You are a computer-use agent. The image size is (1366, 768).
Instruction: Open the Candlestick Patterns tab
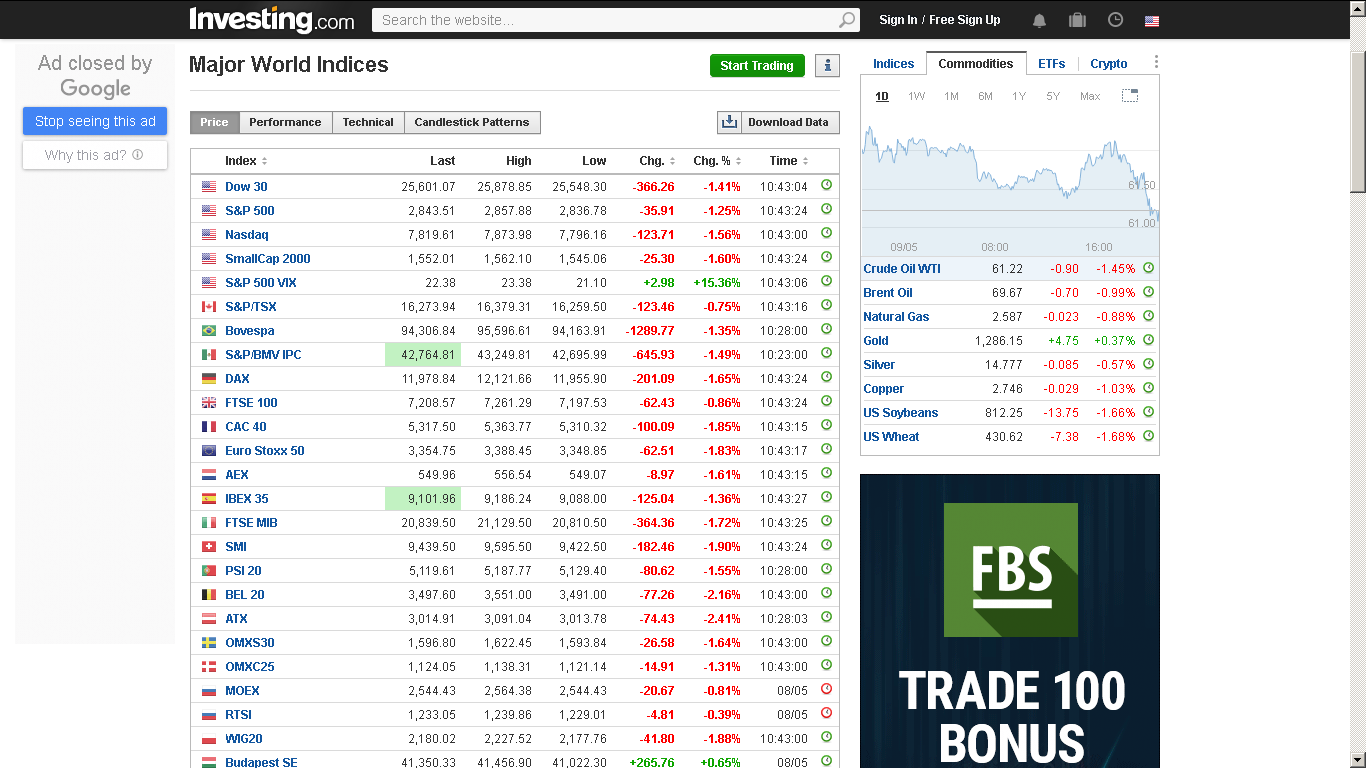(472, 122)
